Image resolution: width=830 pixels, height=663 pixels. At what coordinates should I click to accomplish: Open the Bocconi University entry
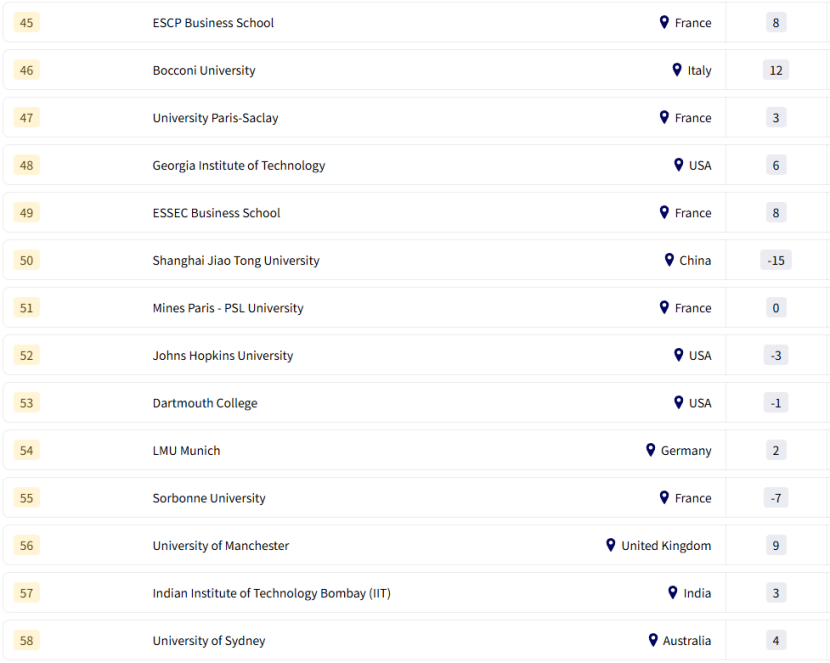(x=204, y=70)
